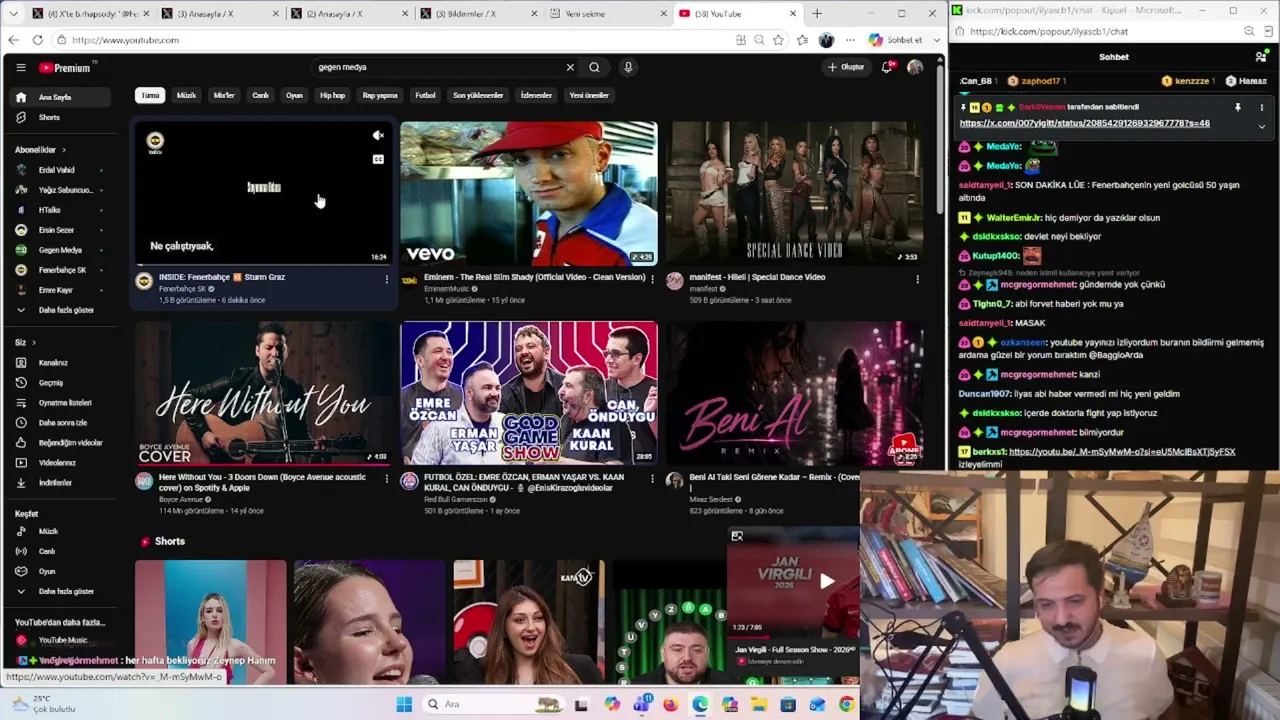
Task: Start voice search with the microphone
Action: tap(628, 67)
